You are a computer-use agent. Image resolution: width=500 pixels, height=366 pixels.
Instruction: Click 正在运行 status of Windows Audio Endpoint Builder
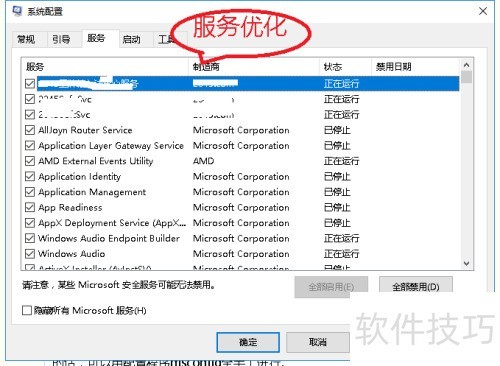(342, 238)
